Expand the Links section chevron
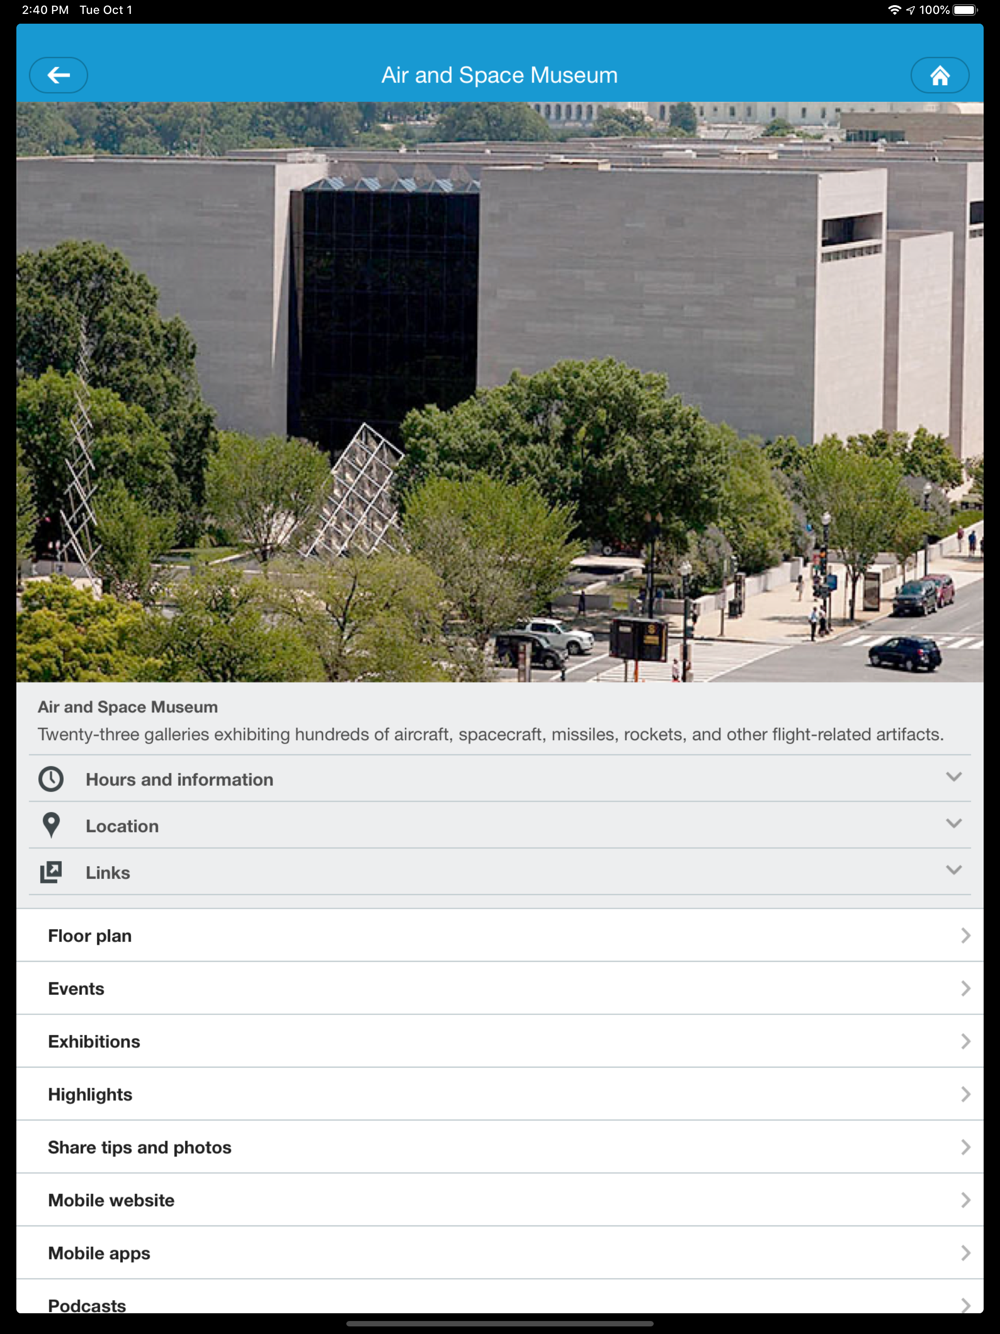 pyautogui.click(x=954, y=870)
